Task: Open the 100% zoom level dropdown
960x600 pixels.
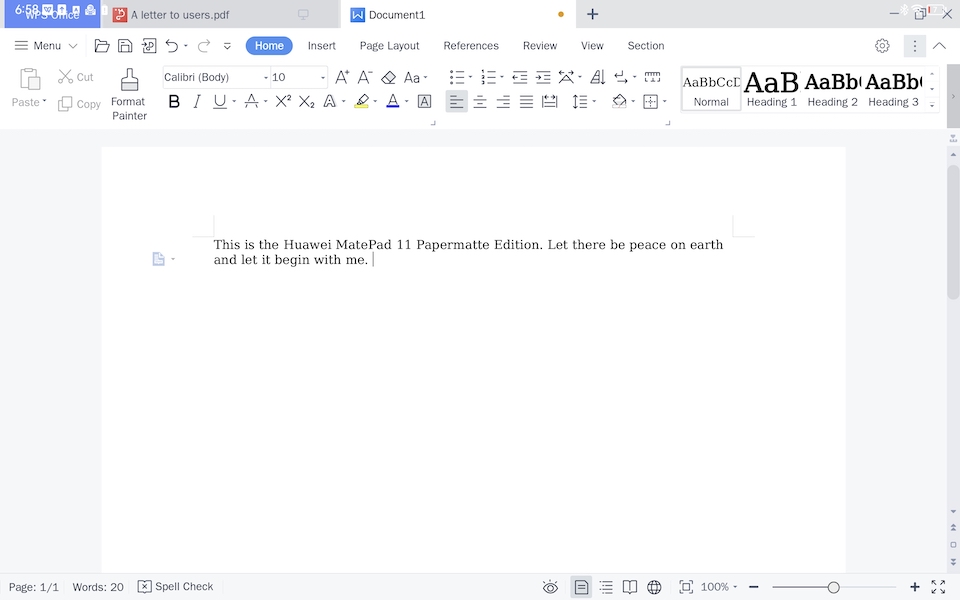Action: (719, 587)
